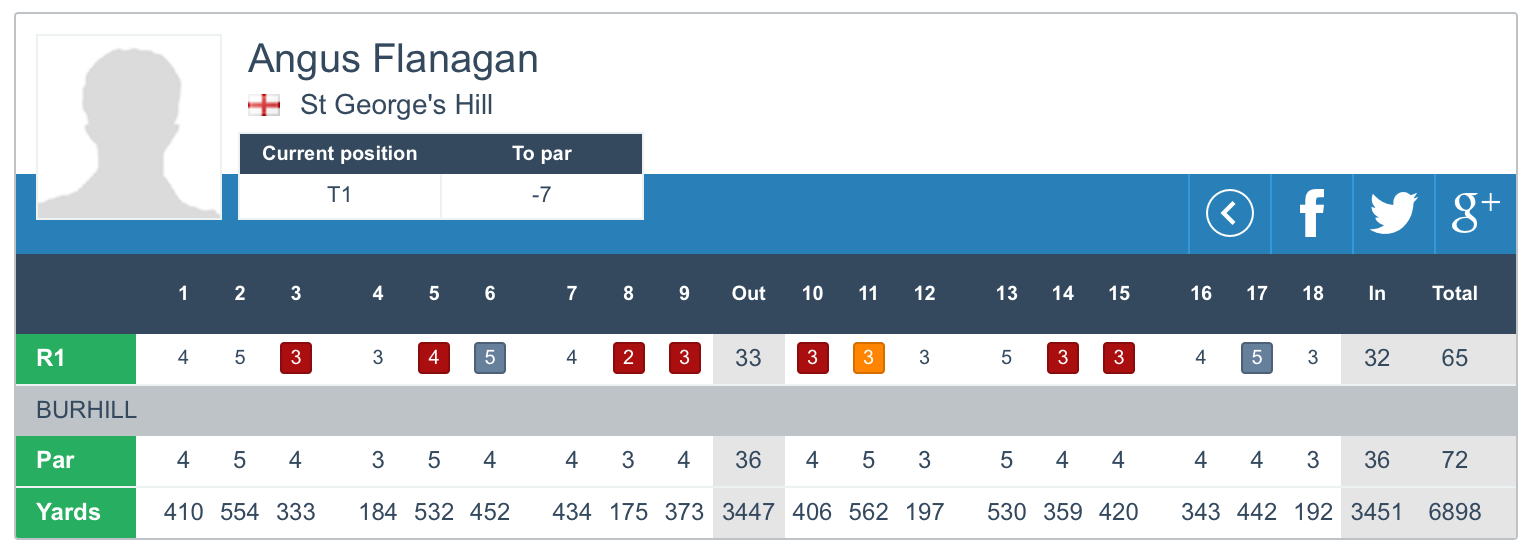Open Angus Flanagan player name
1534x551 pixels.
pos(393,59)
